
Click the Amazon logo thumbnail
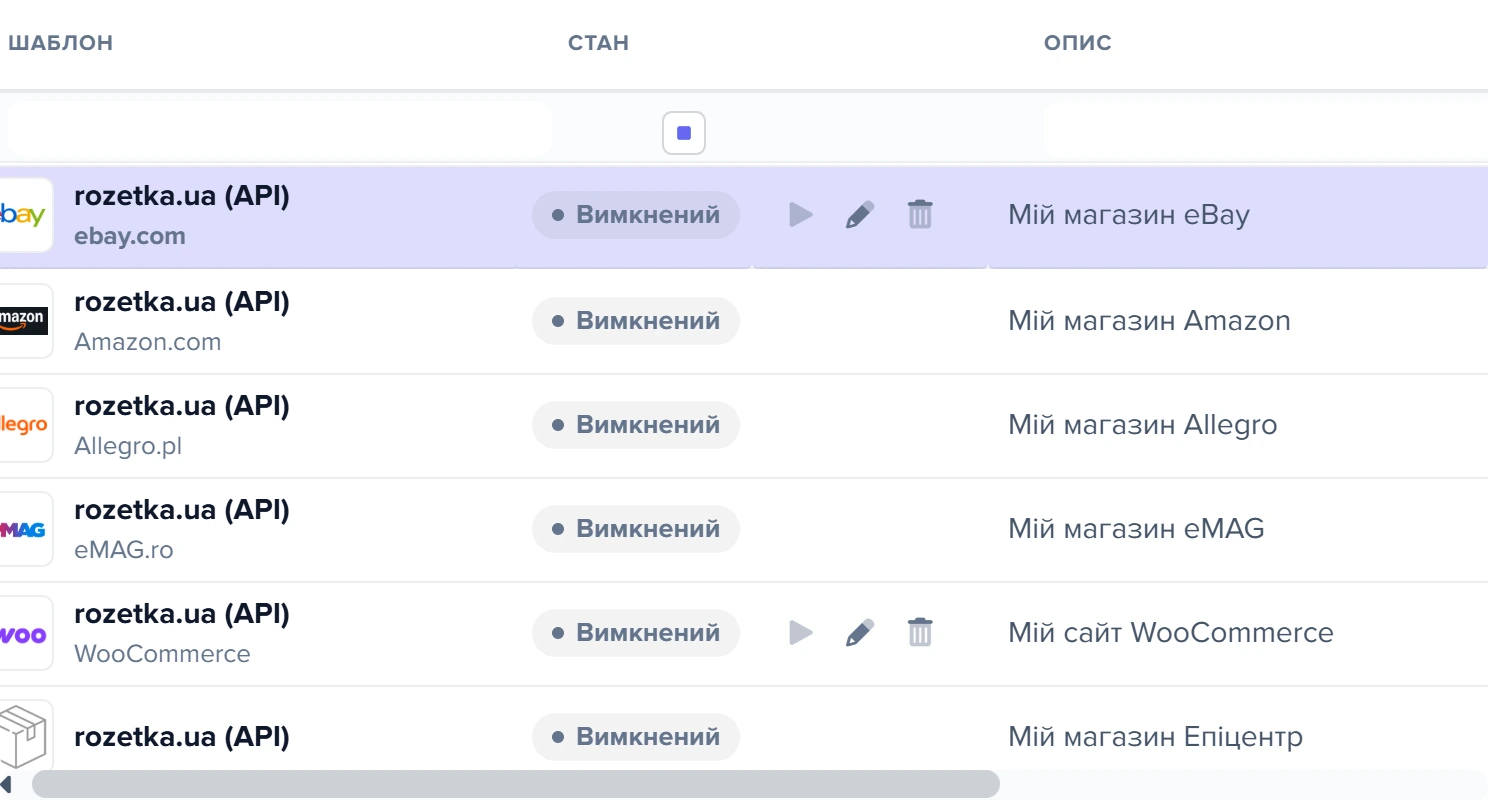pyautogui.click(x=25, y=321)
